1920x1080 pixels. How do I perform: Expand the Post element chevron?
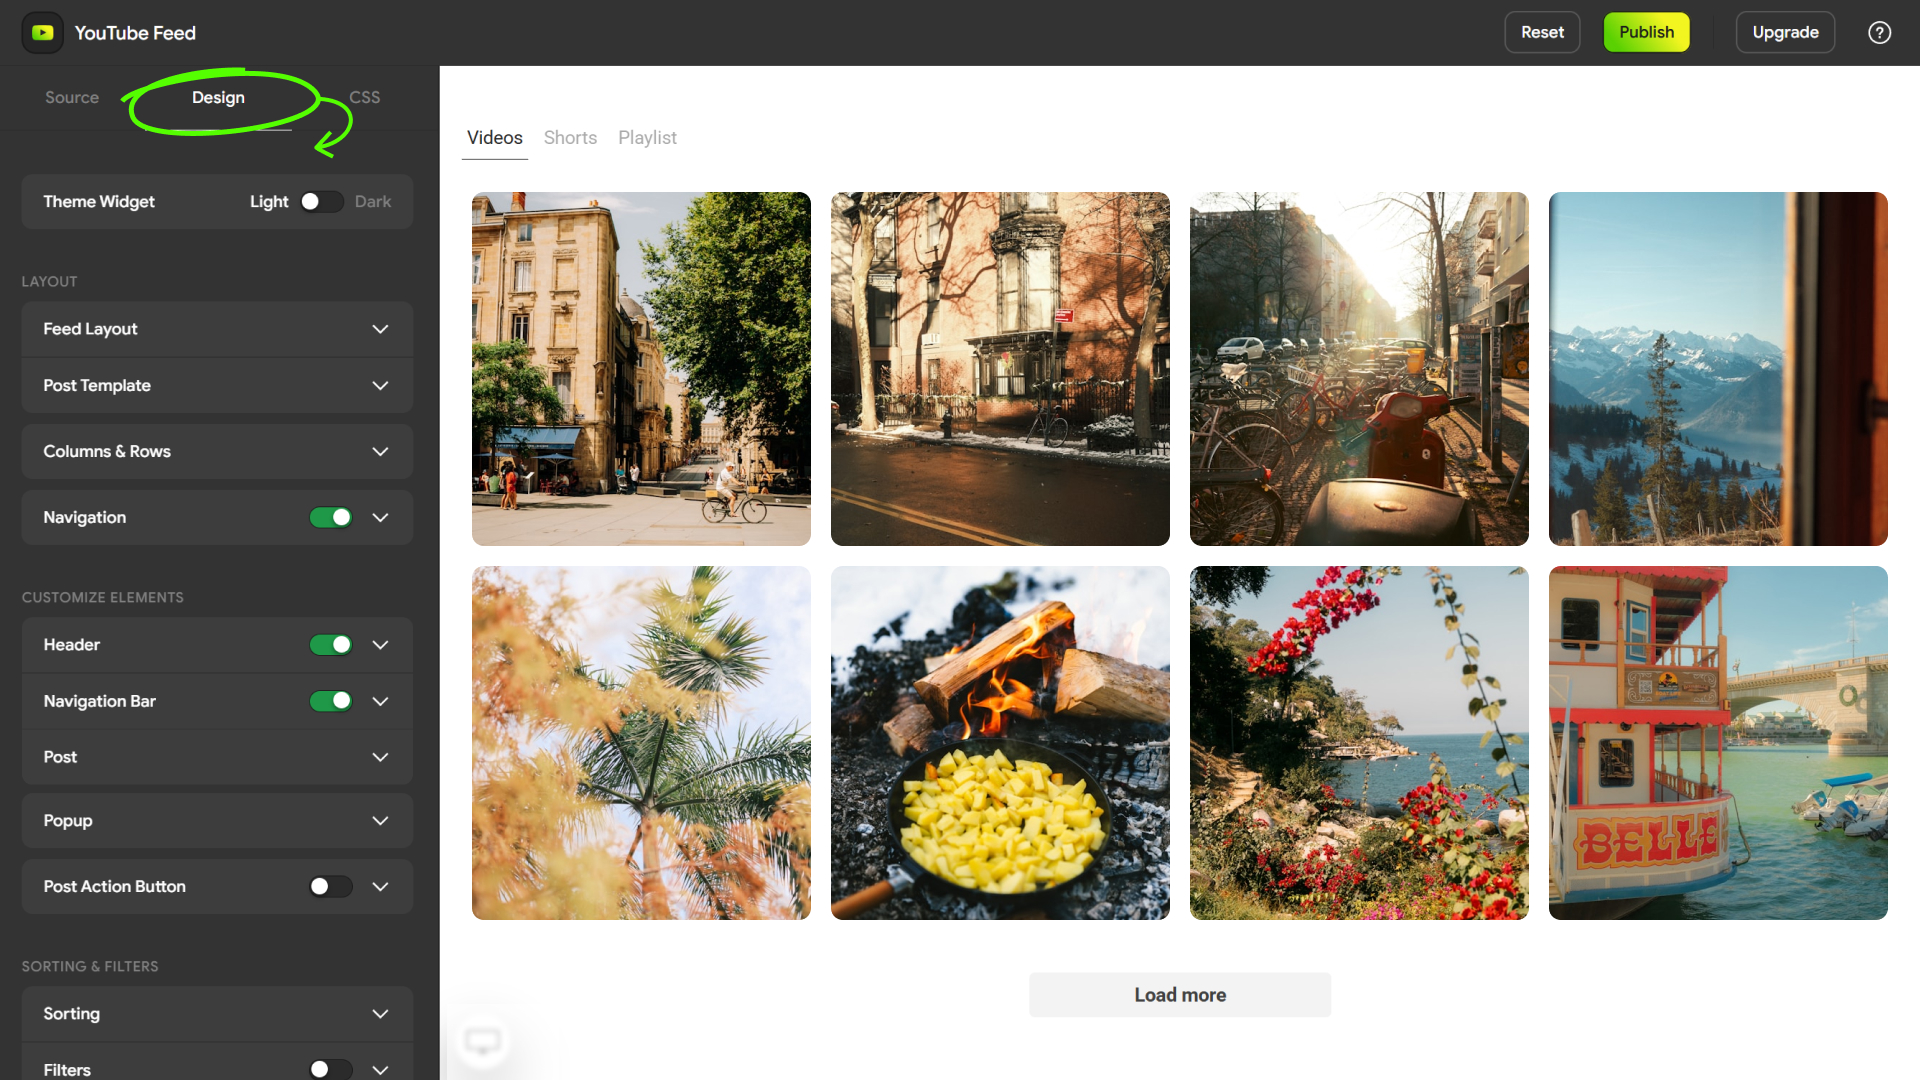point(380,758)
